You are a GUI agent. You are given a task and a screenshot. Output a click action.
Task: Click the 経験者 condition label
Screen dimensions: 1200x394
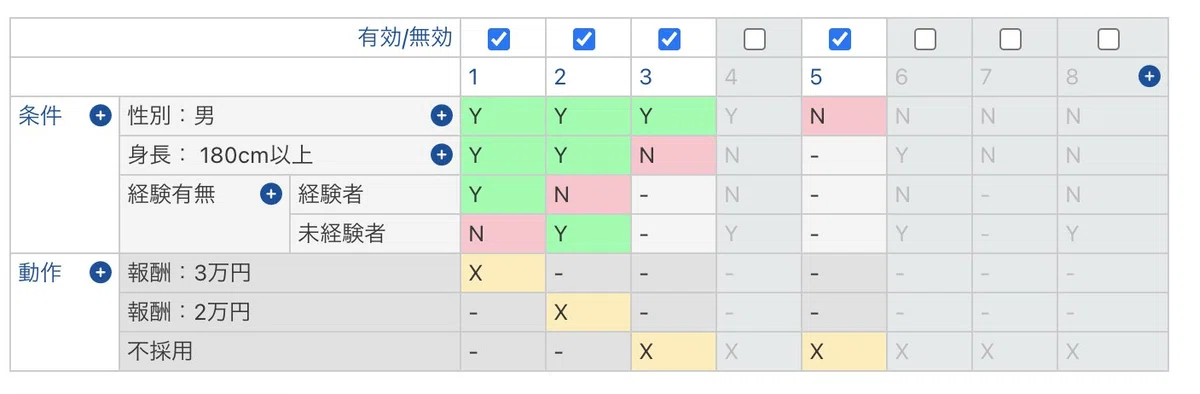(x=330, y=195)
